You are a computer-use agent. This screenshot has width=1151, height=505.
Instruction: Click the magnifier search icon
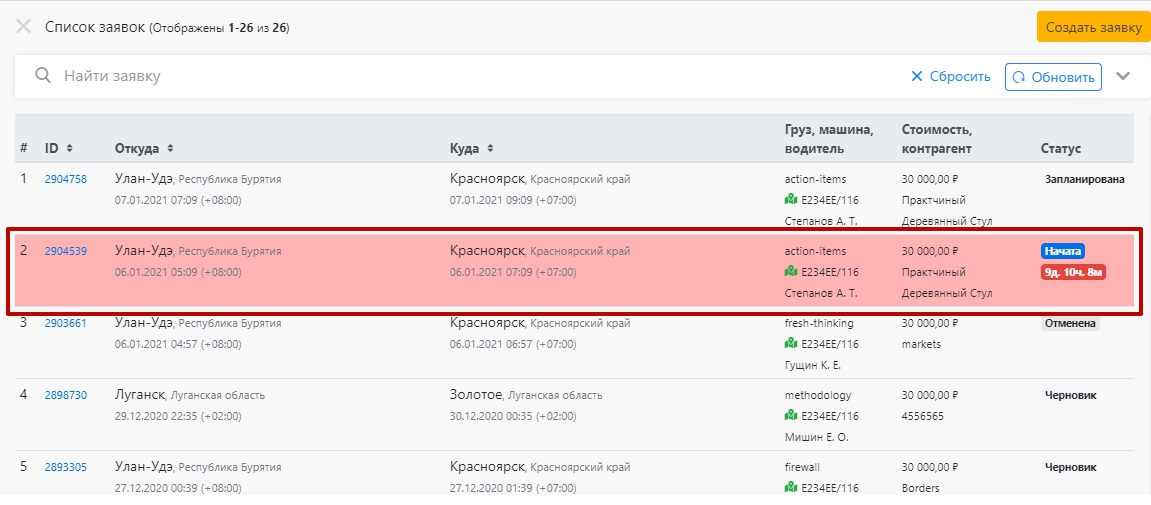[43, 76]
